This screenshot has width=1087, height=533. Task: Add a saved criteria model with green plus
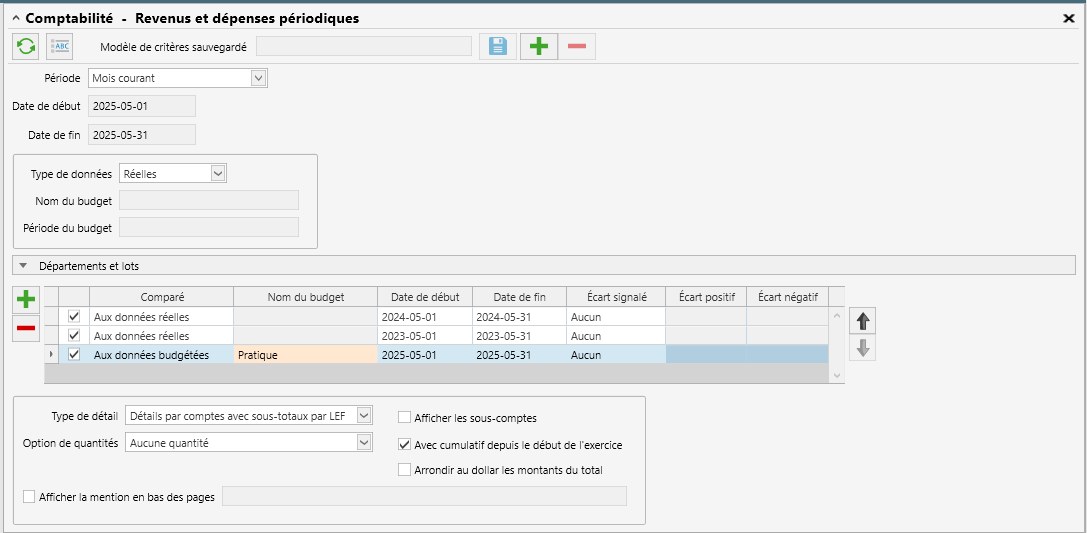coord(539,46)
